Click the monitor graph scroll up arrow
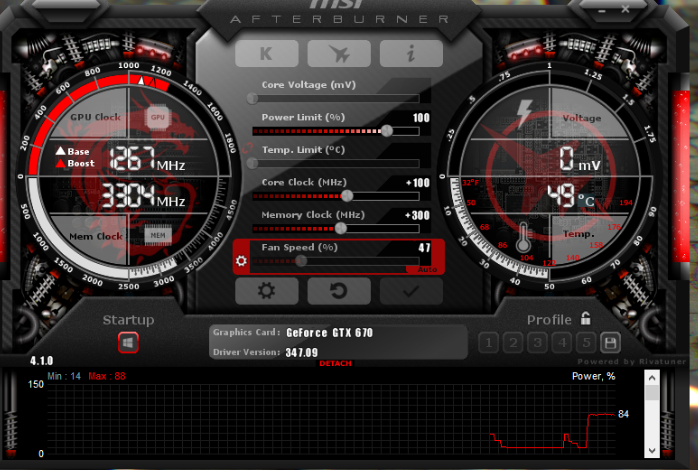 click(652, 378)
